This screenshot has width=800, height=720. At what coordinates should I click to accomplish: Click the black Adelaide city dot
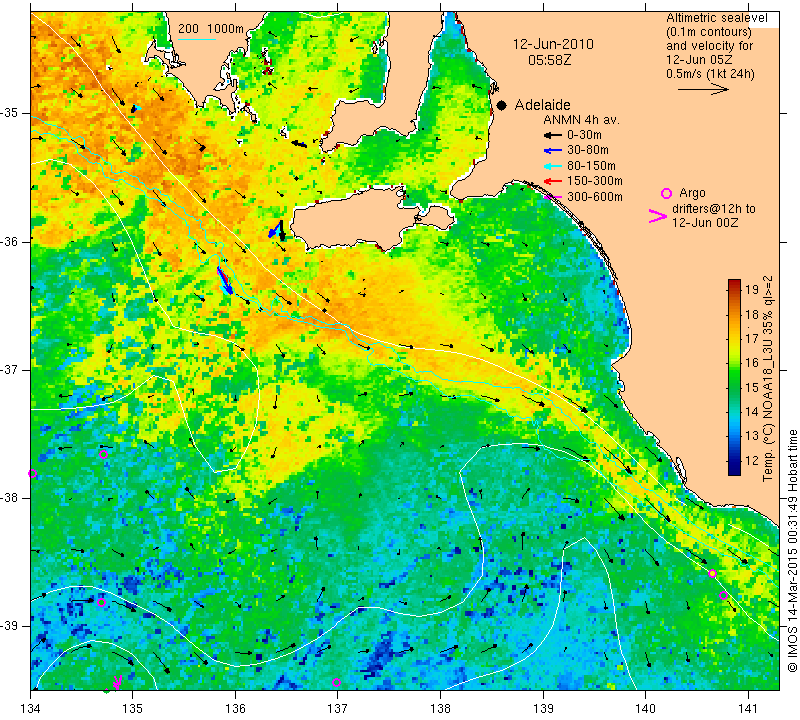tap(502, 105)
